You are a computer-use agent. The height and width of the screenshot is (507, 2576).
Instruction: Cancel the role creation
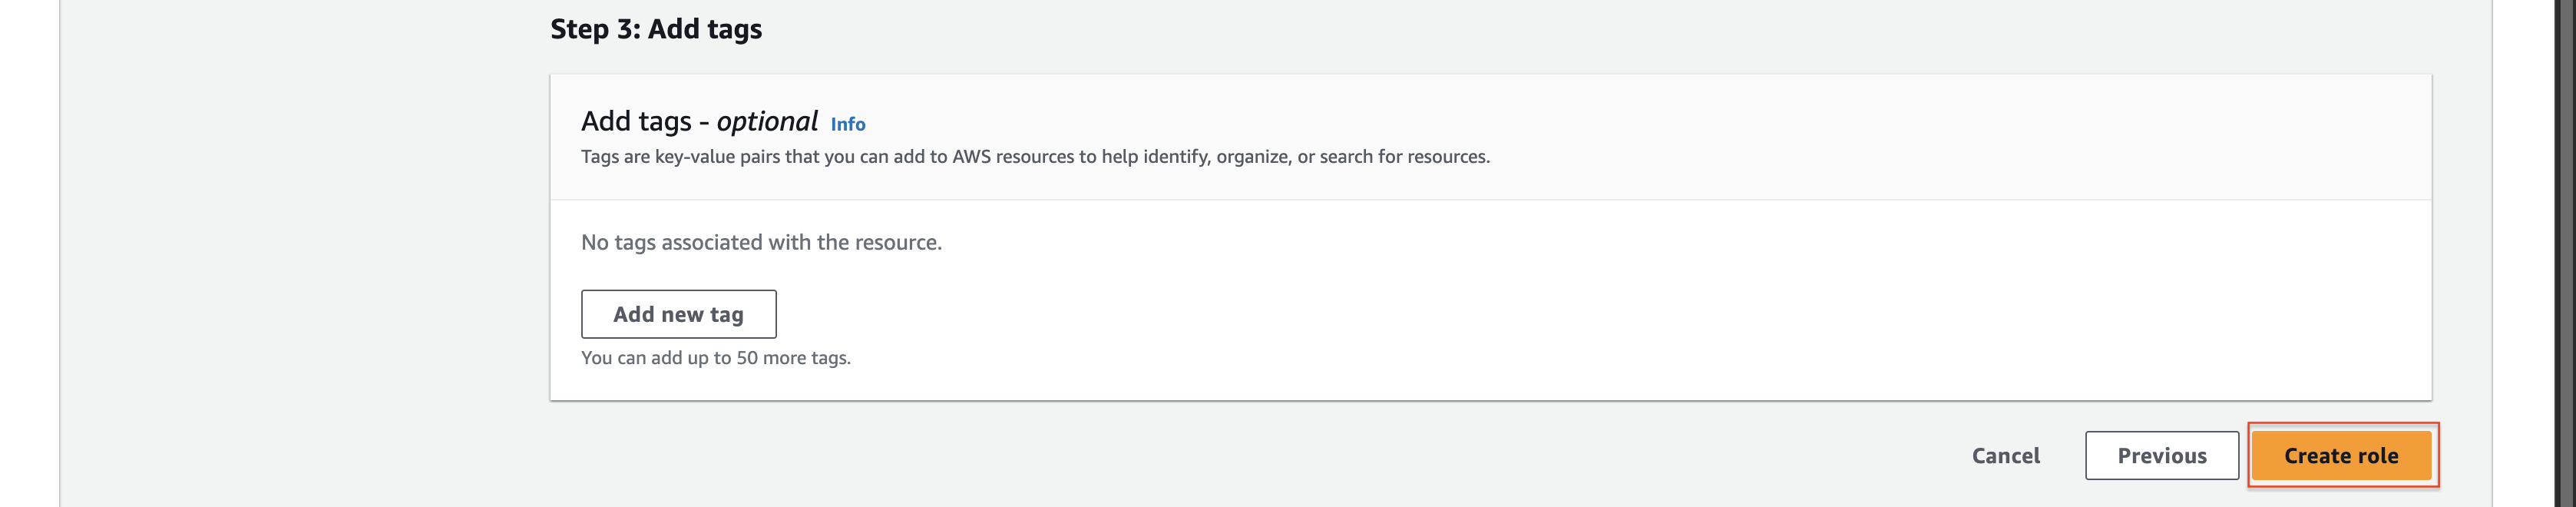click(2005, 455)
